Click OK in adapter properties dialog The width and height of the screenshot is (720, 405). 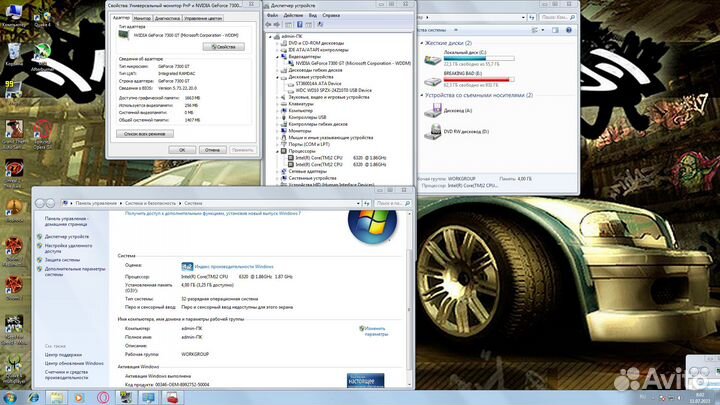[182, 150]
